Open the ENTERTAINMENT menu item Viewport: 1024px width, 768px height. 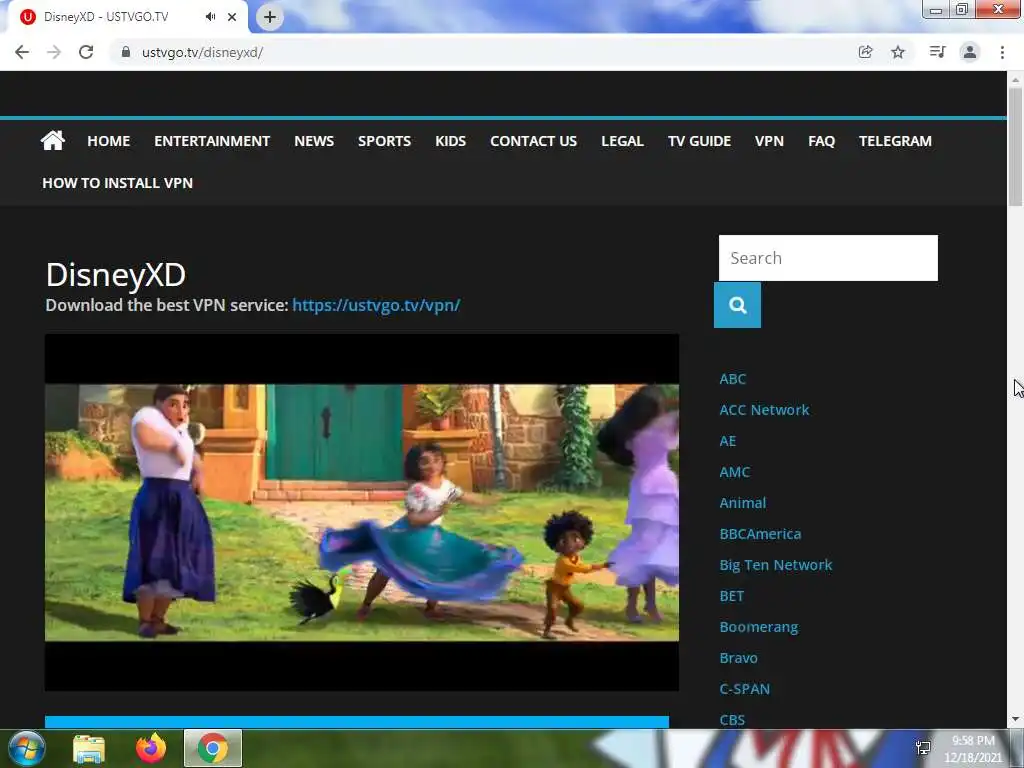212,141
